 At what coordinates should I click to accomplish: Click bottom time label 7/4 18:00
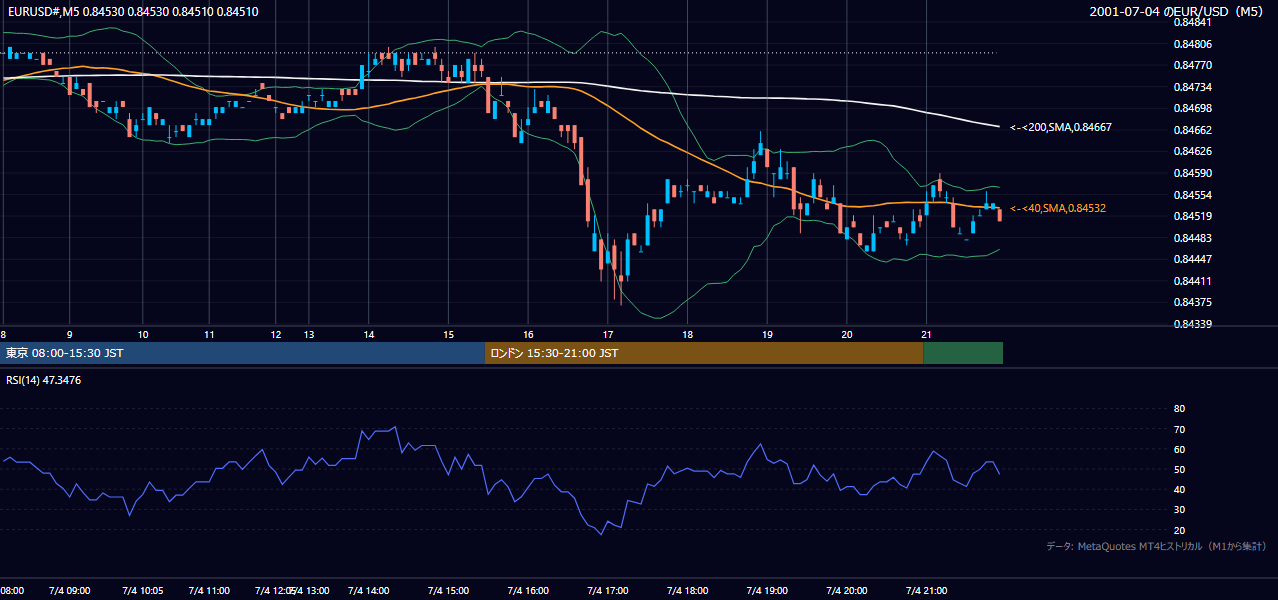pos(687,591)
